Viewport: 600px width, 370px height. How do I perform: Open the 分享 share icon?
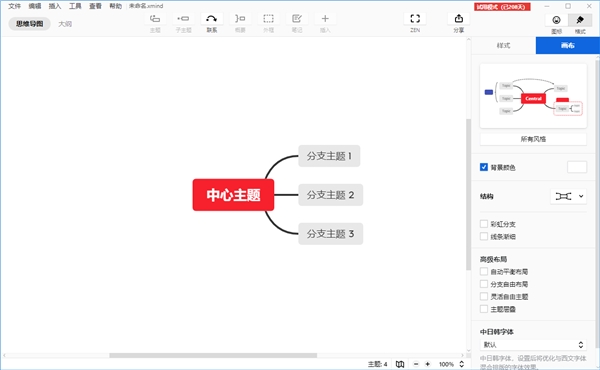[x=459, y=19]
